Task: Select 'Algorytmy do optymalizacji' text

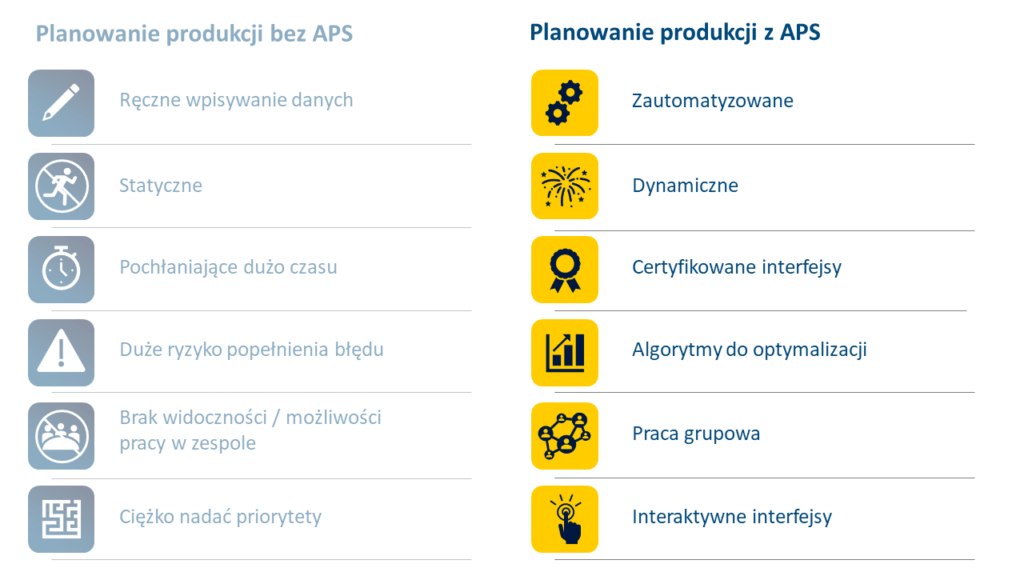Action: coord(749,350)
